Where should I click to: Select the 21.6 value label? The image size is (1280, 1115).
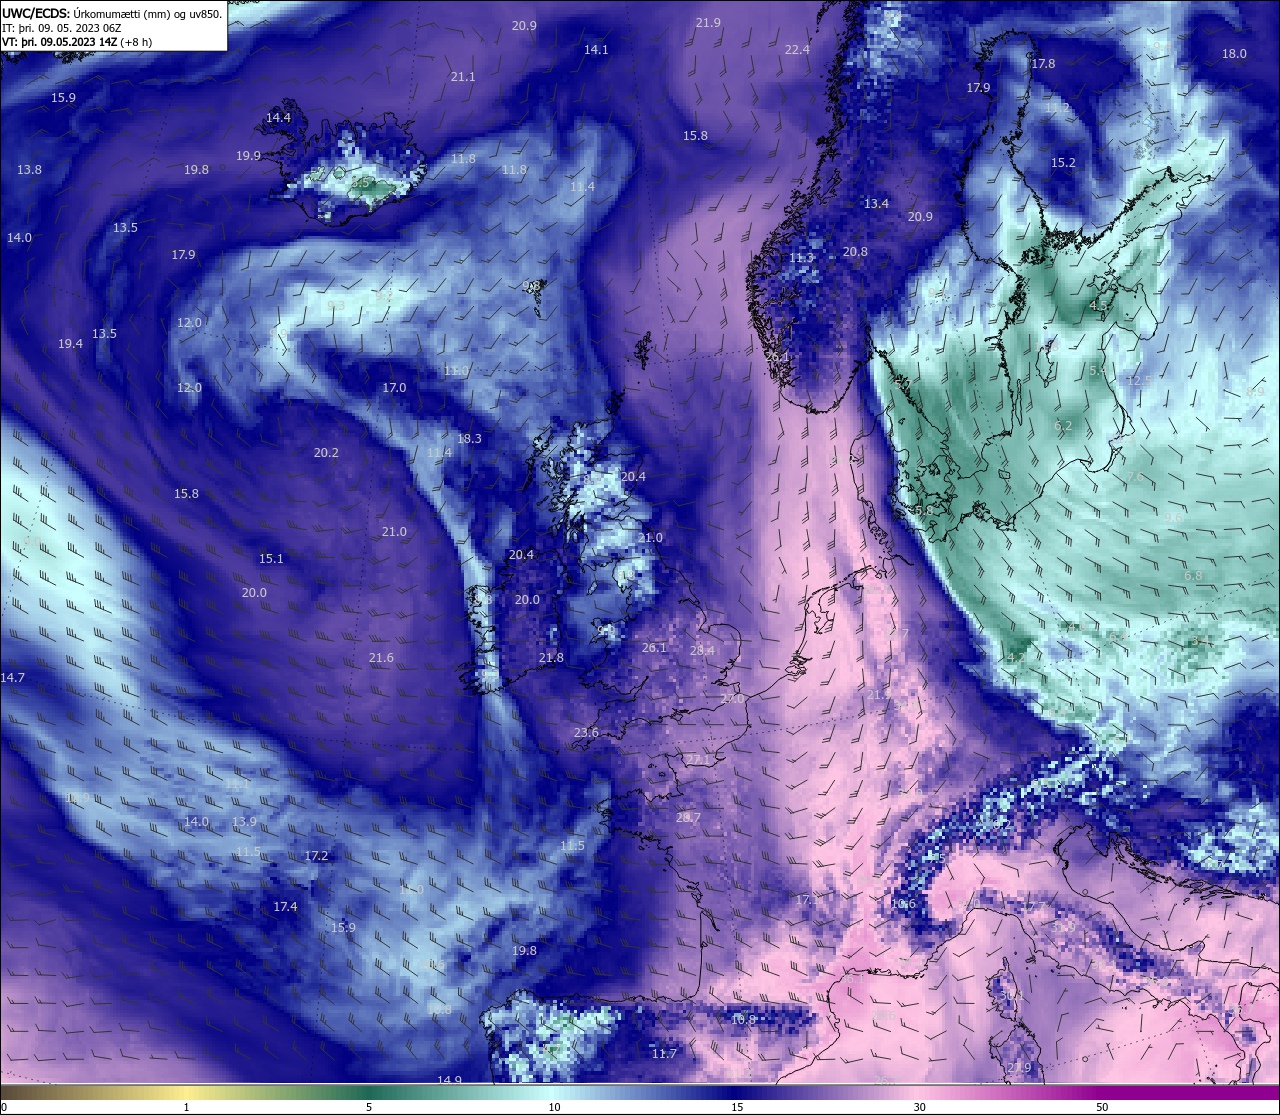tap(381, 657)
